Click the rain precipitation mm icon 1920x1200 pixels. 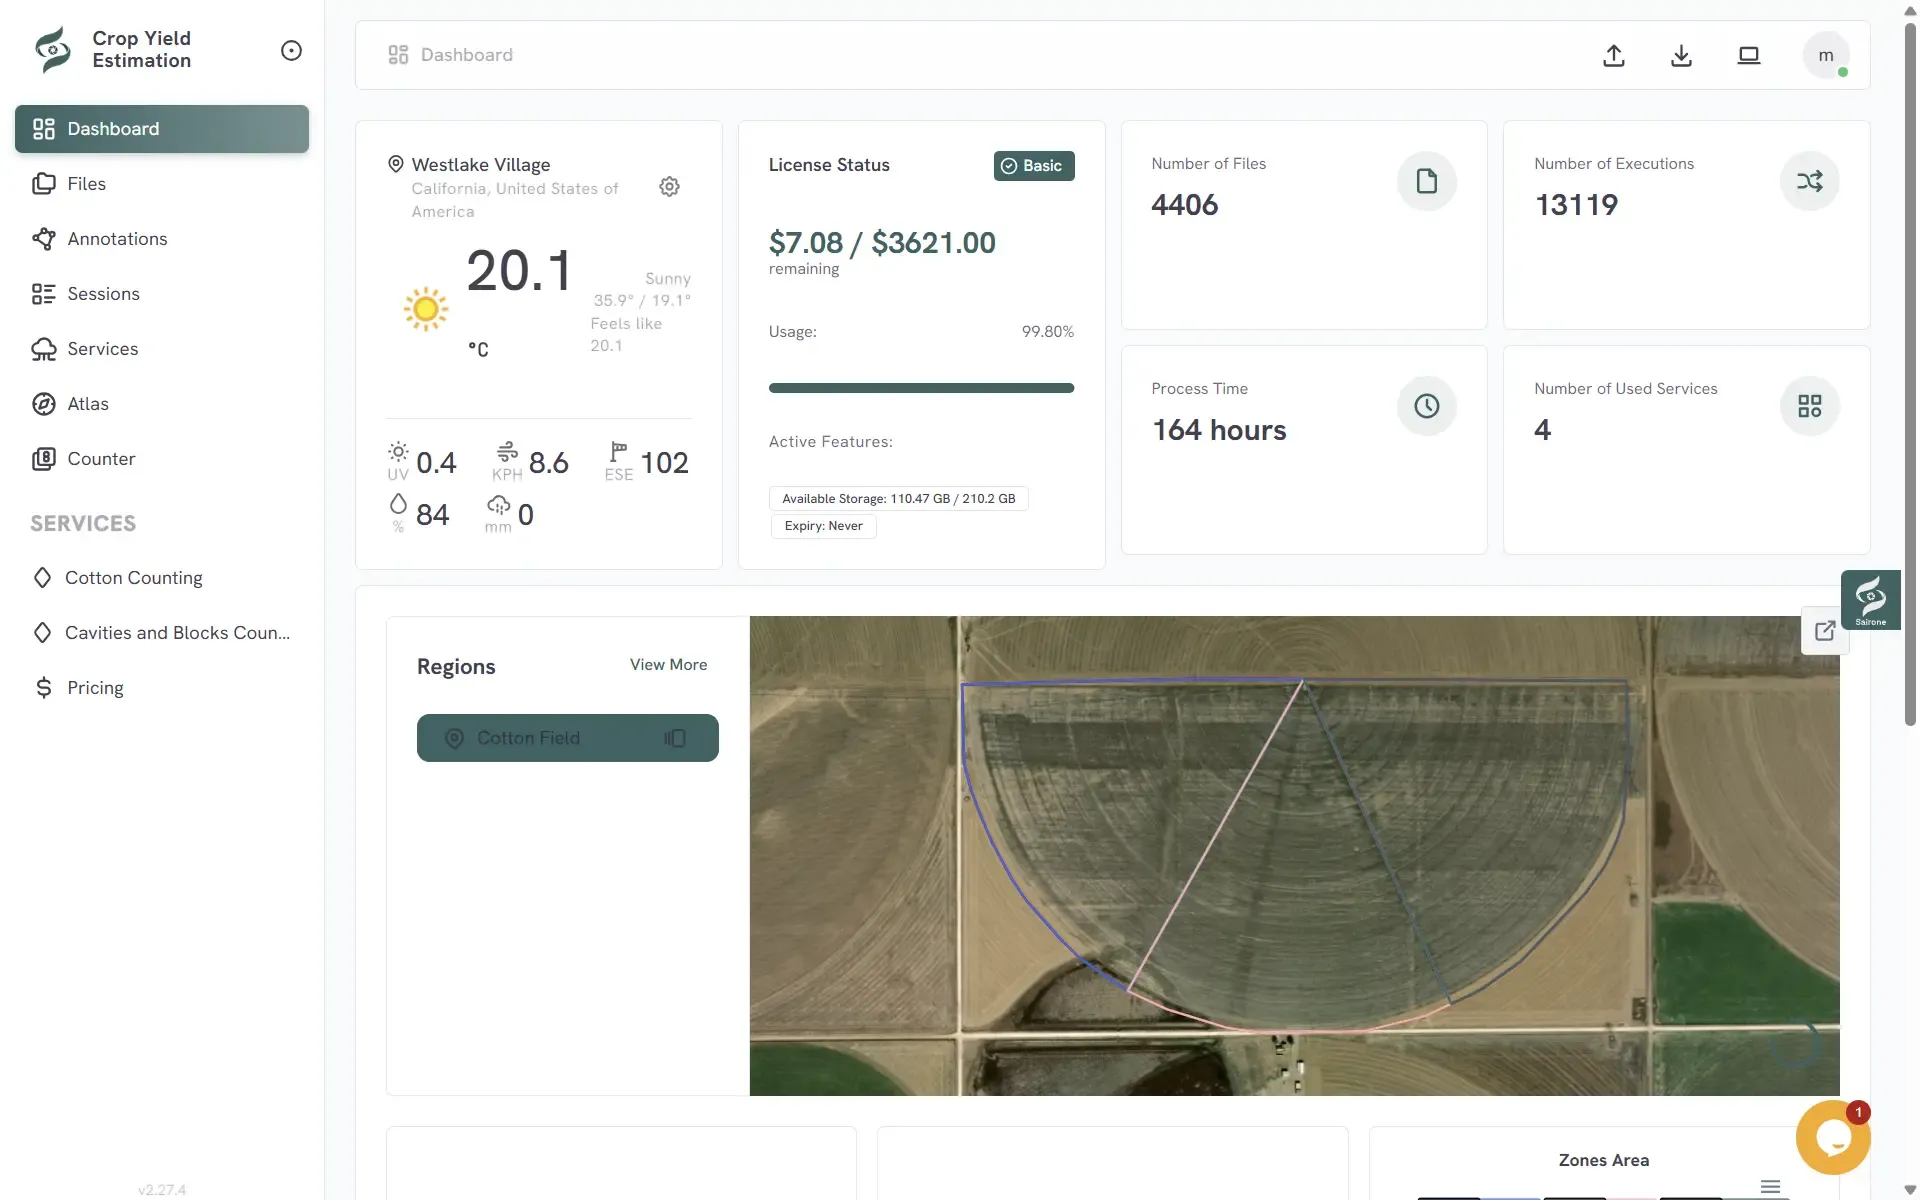[x=498, y=505]
